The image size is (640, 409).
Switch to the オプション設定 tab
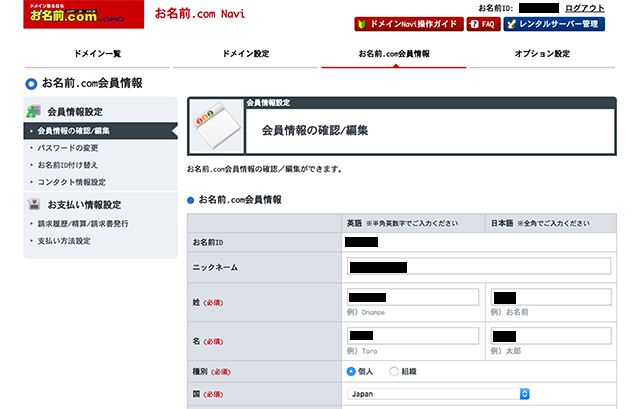pos(542,53)
